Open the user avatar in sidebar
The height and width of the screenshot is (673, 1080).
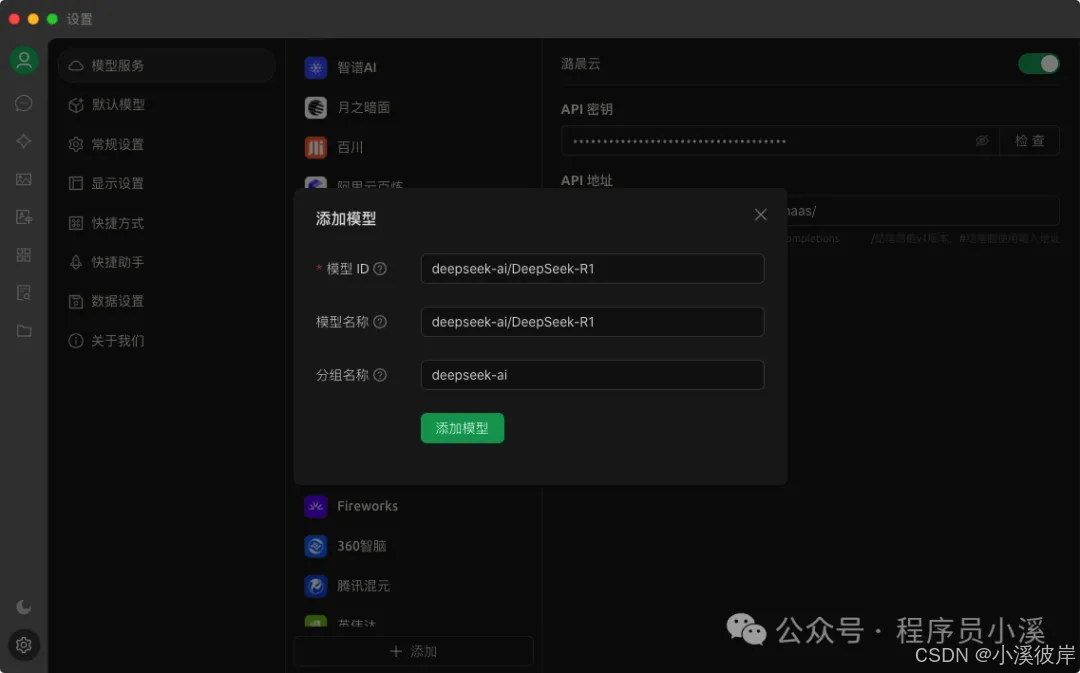click(24, 61)
